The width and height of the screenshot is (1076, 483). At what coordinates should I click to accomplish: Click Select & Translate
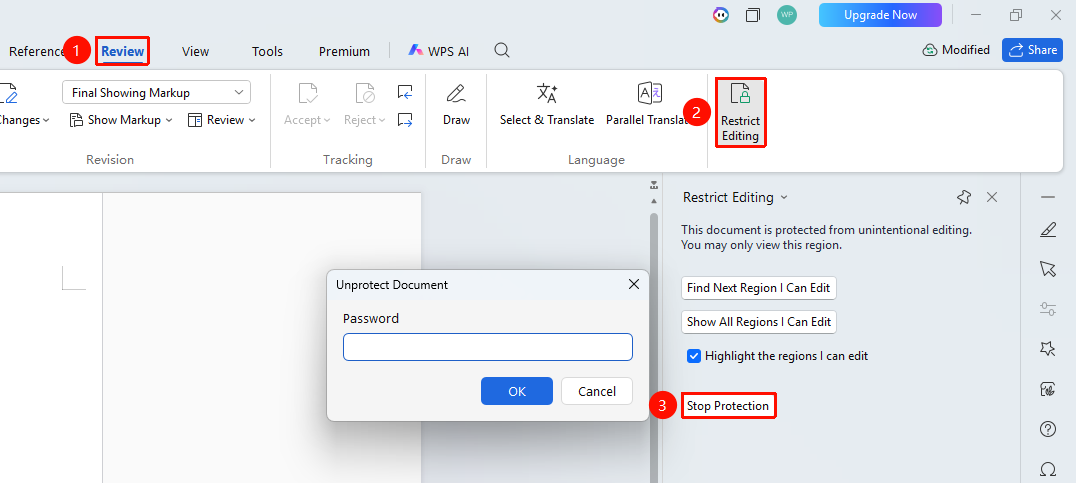(547, 104)
